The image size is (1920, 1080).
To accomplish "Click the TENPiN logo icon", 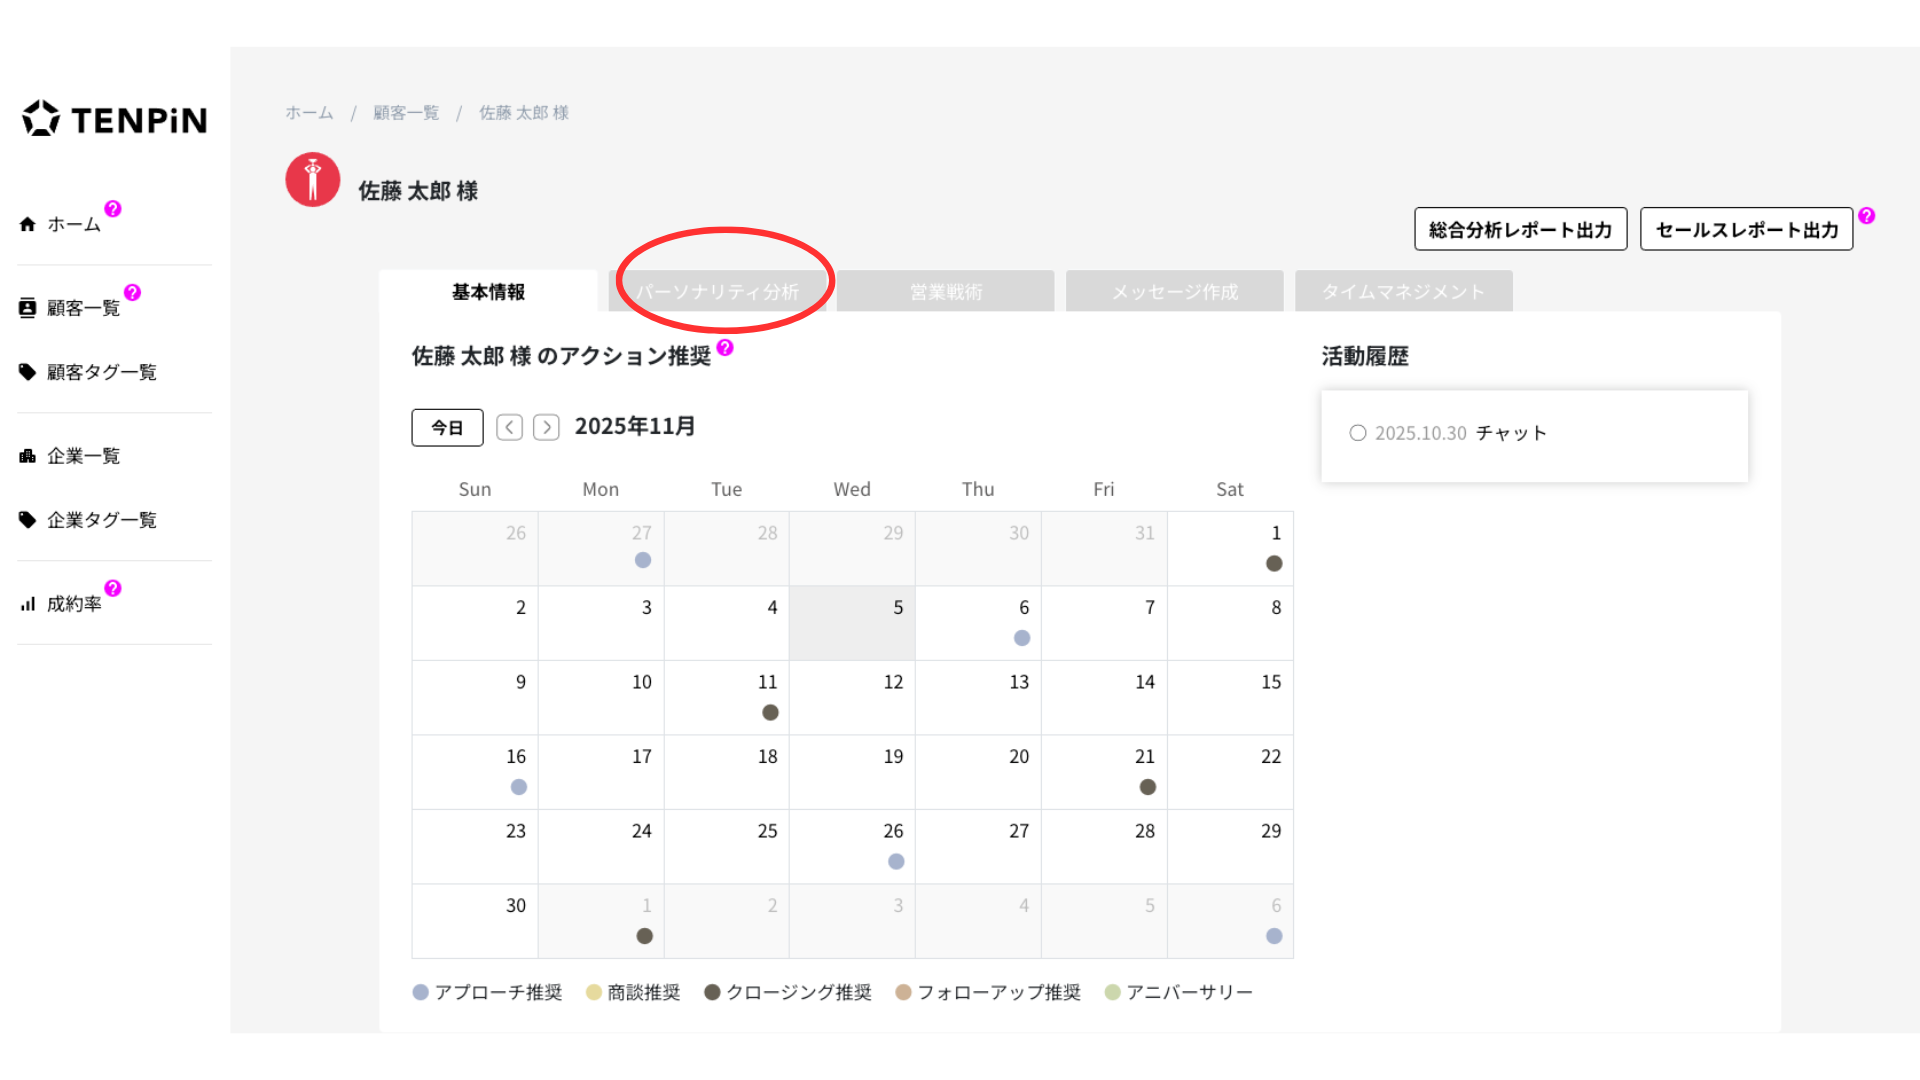I will coord(41,119).
